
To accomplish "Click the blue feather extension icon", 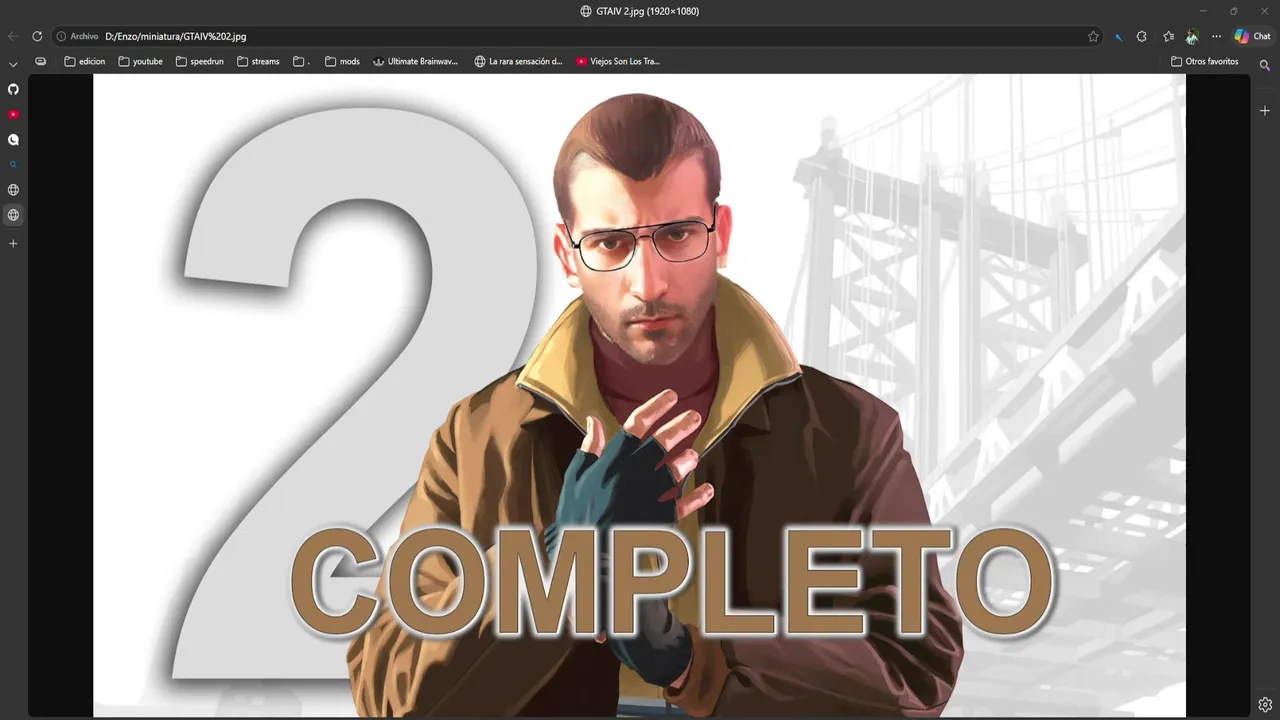I will [x=1118, y=36].
